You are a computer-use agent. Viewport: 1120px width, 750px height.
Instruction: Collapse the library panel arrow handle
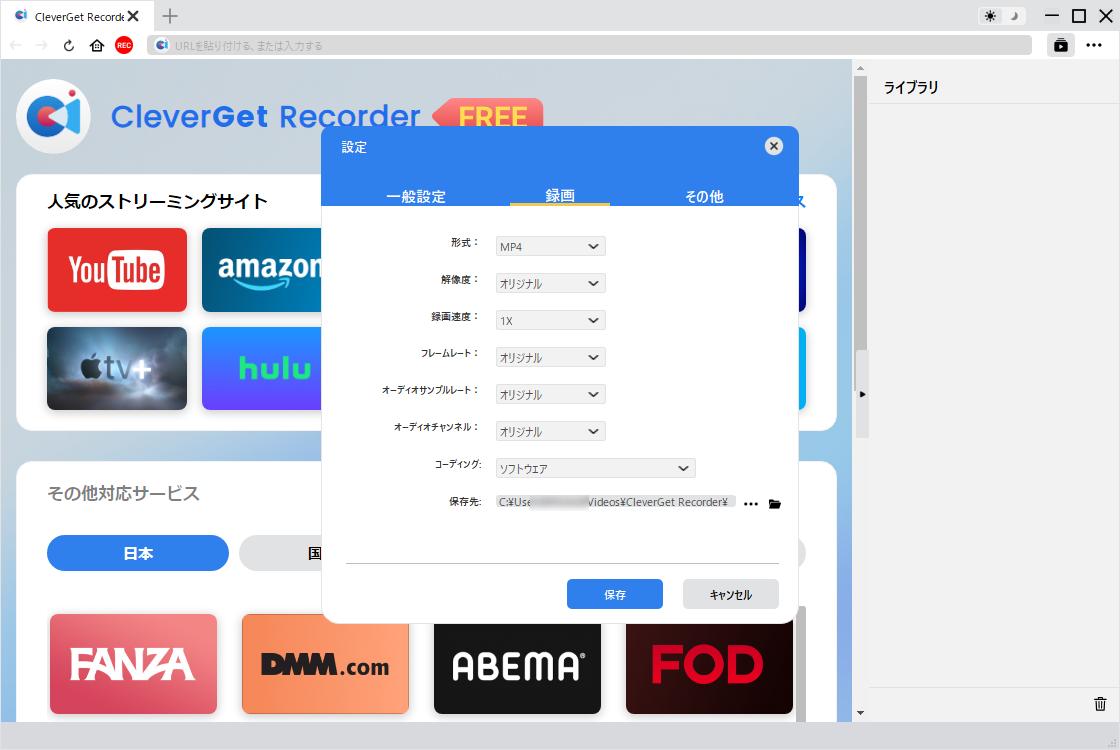[x=862, y=394]
